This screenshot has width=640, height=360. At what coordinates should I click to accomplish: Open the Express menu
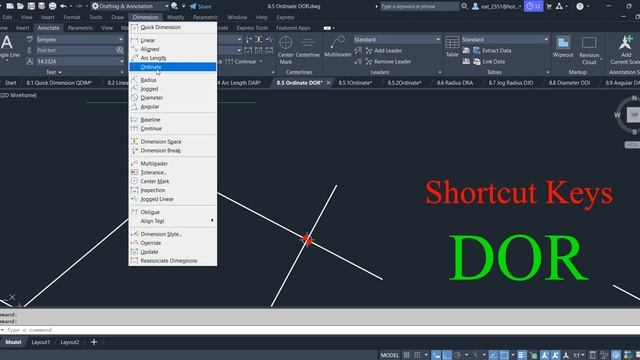pyautogui.click(x=285, y=18)
